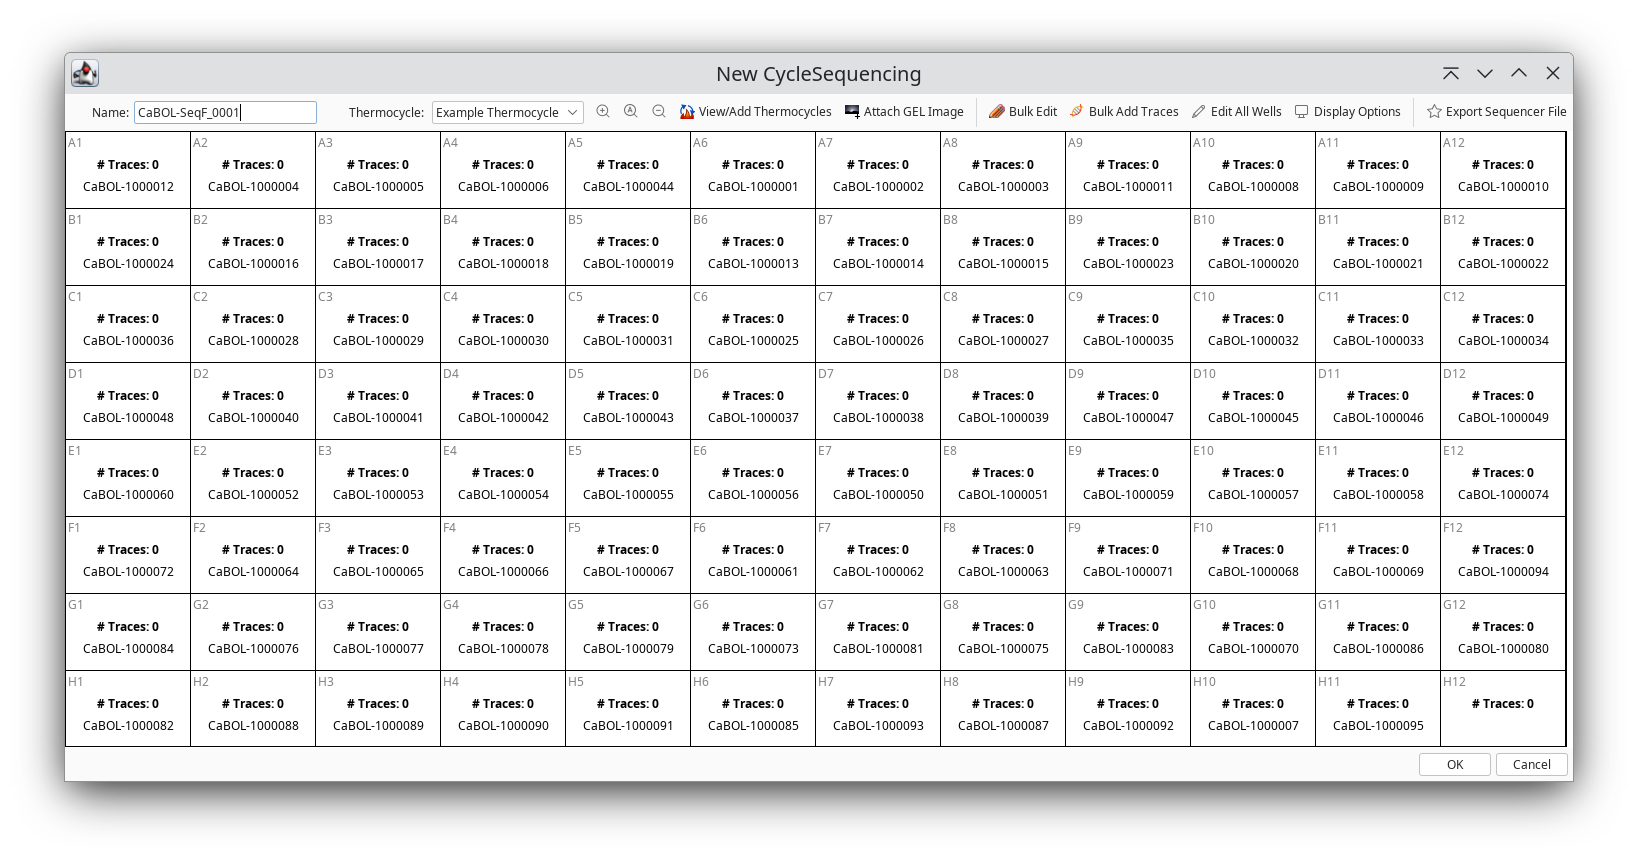Viewport: 1638px width, 858px height.
Task: Click well F12 with CaBOL-1000094
Action: 1502,555
